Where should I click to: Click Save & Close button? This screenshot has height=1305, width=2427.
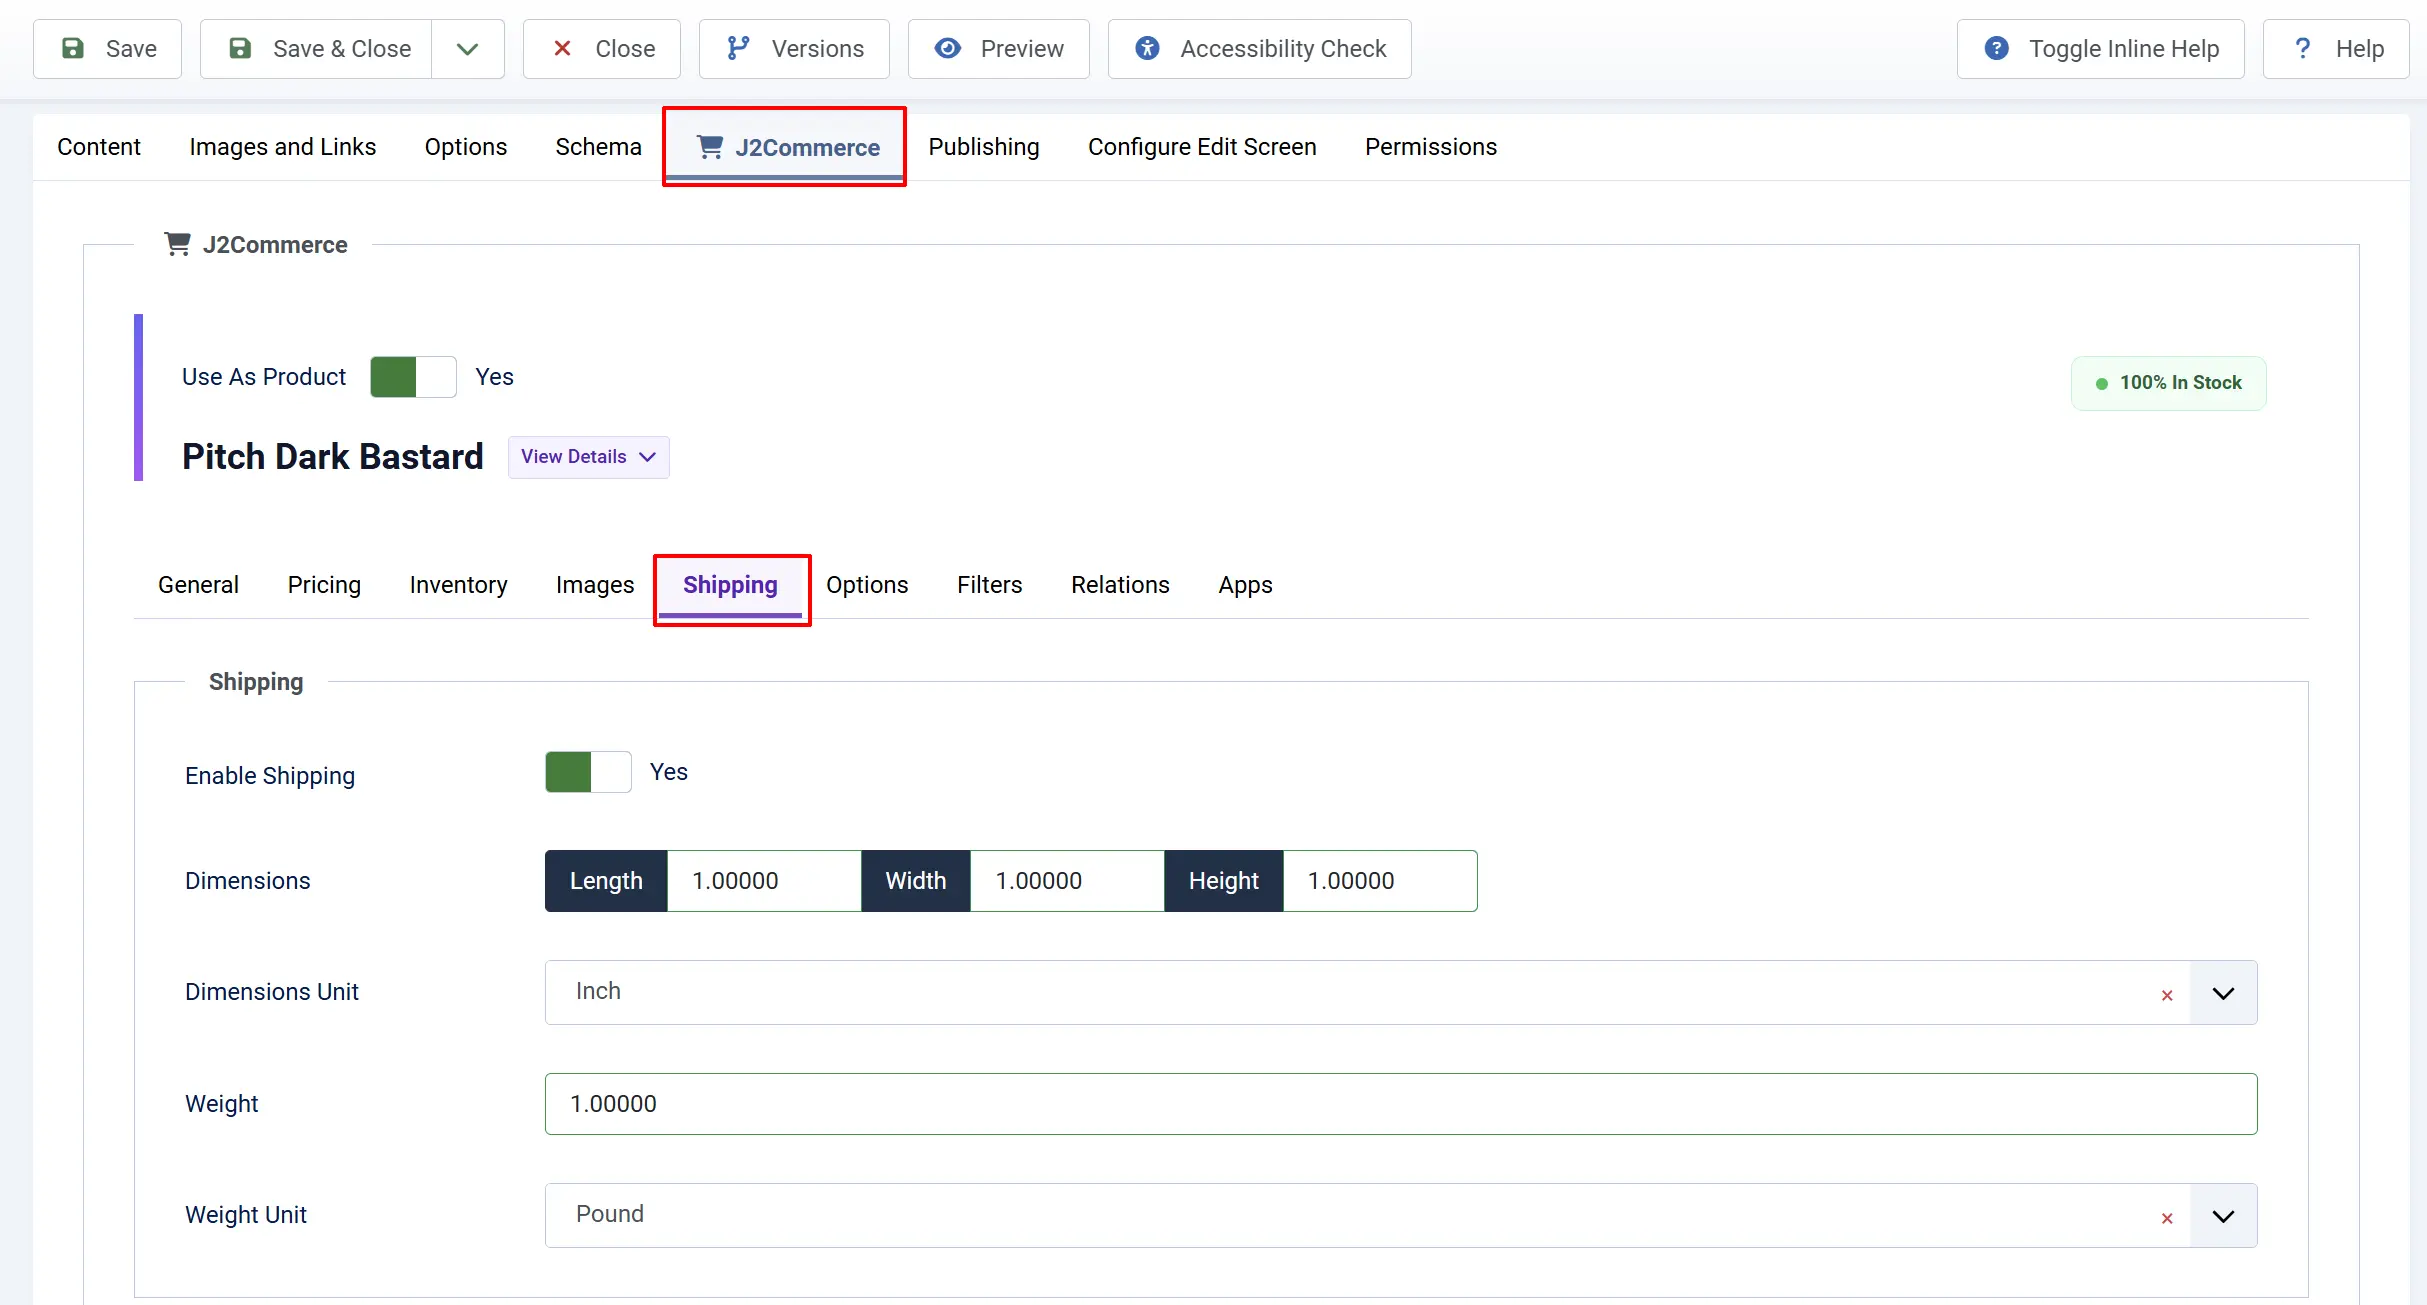click(317, 49)
